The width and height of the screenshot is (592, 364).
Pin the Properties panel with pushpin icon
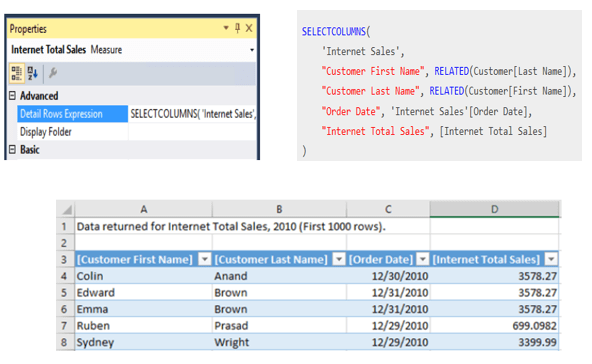(x=237, y=28)
